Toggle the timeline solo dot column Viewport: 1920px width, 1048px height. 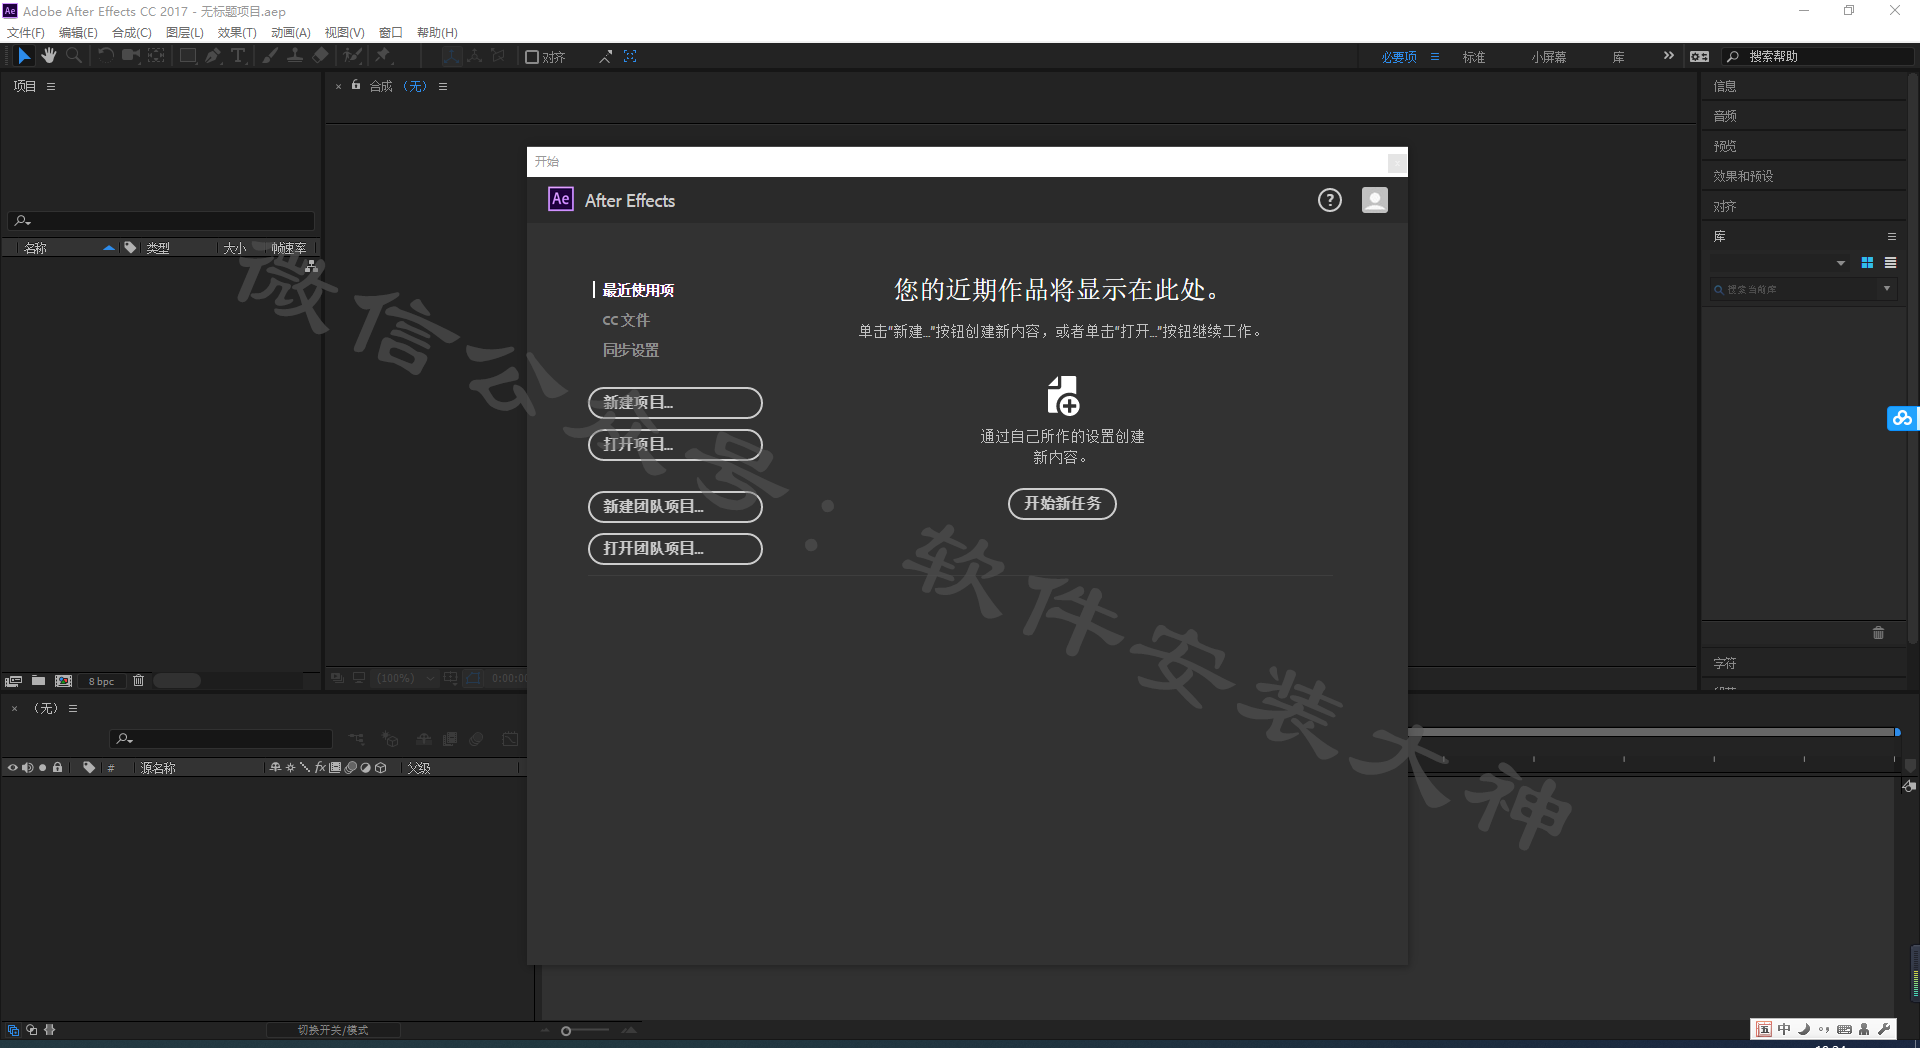click(43, 768)
